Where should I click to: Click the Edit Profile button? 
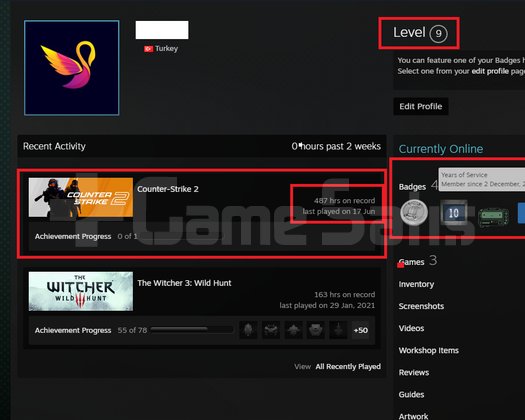coord(421,107)
